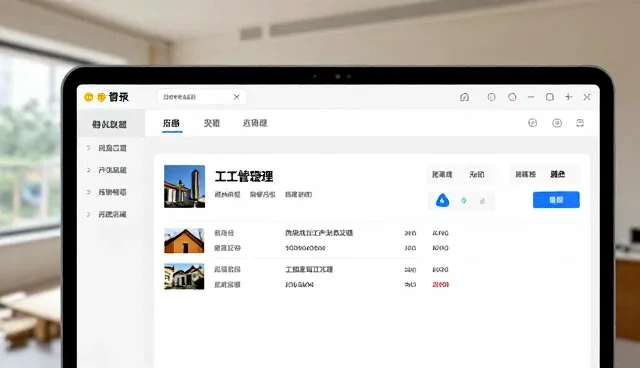Click the calendar-like icon right of tabs

click(580, 123)
